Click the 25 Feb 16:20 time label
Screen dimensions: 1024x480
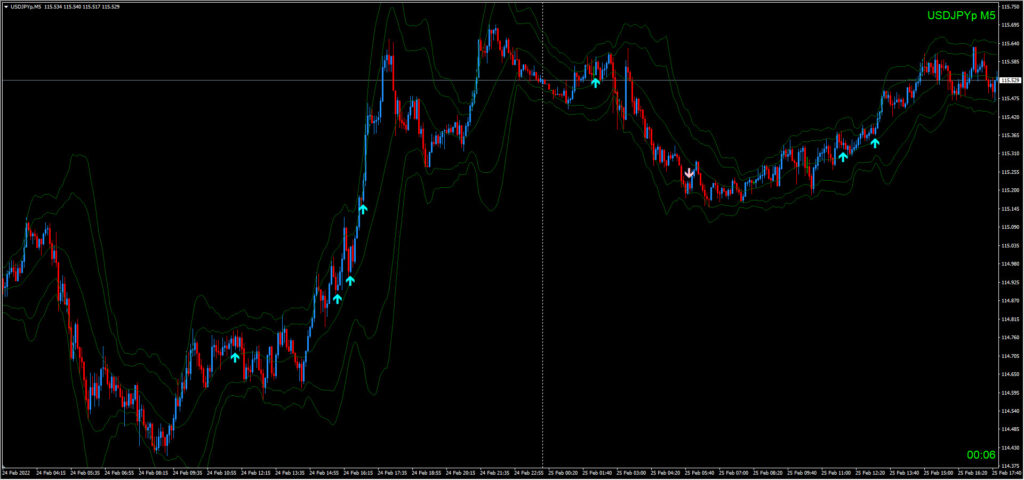point(970,473)
